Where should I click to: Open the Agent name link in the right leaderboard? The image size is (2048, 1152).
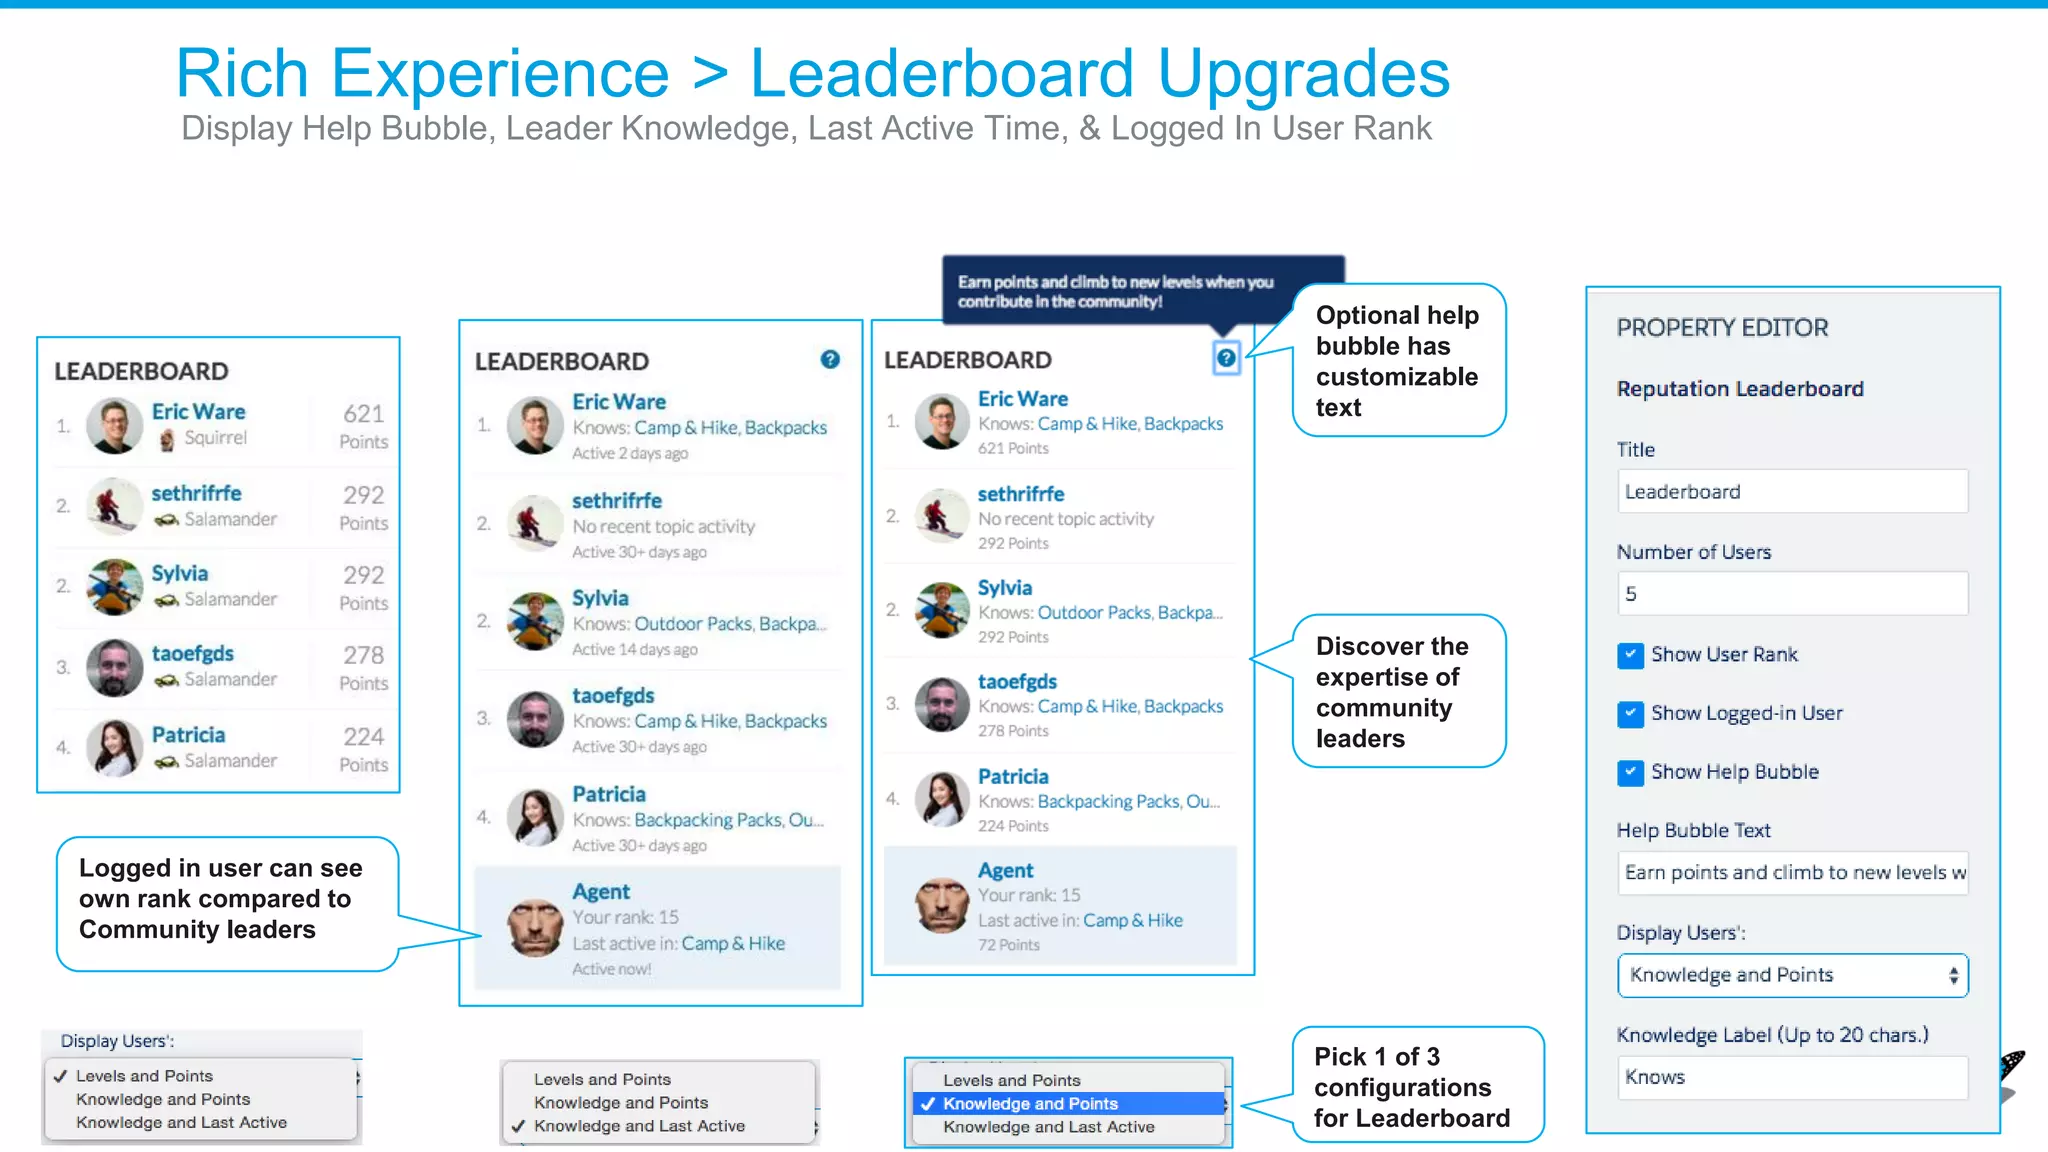[1005, 871]
